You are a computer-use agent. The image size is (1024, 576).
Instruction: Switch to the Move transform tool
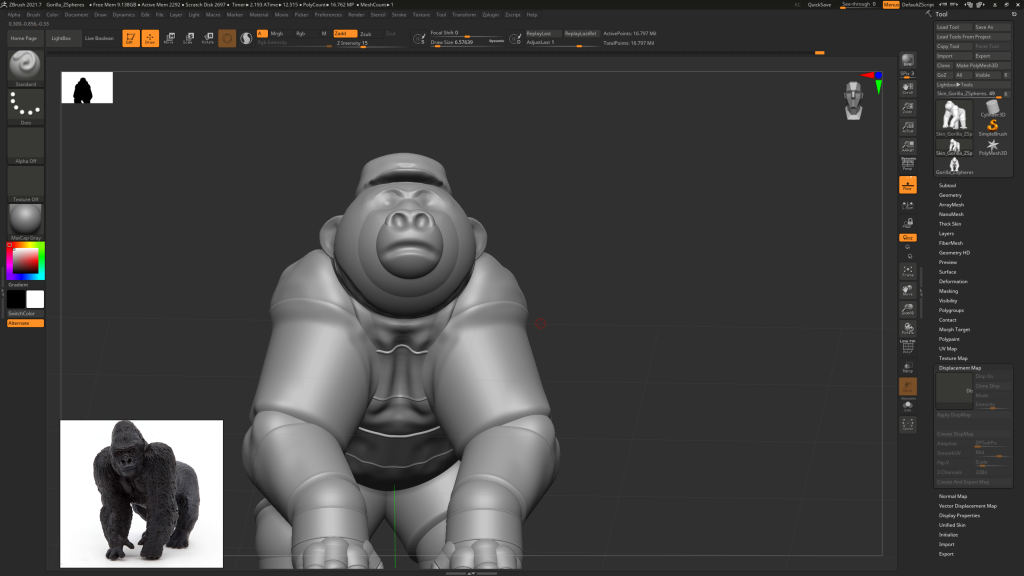[x=168, y=39]
